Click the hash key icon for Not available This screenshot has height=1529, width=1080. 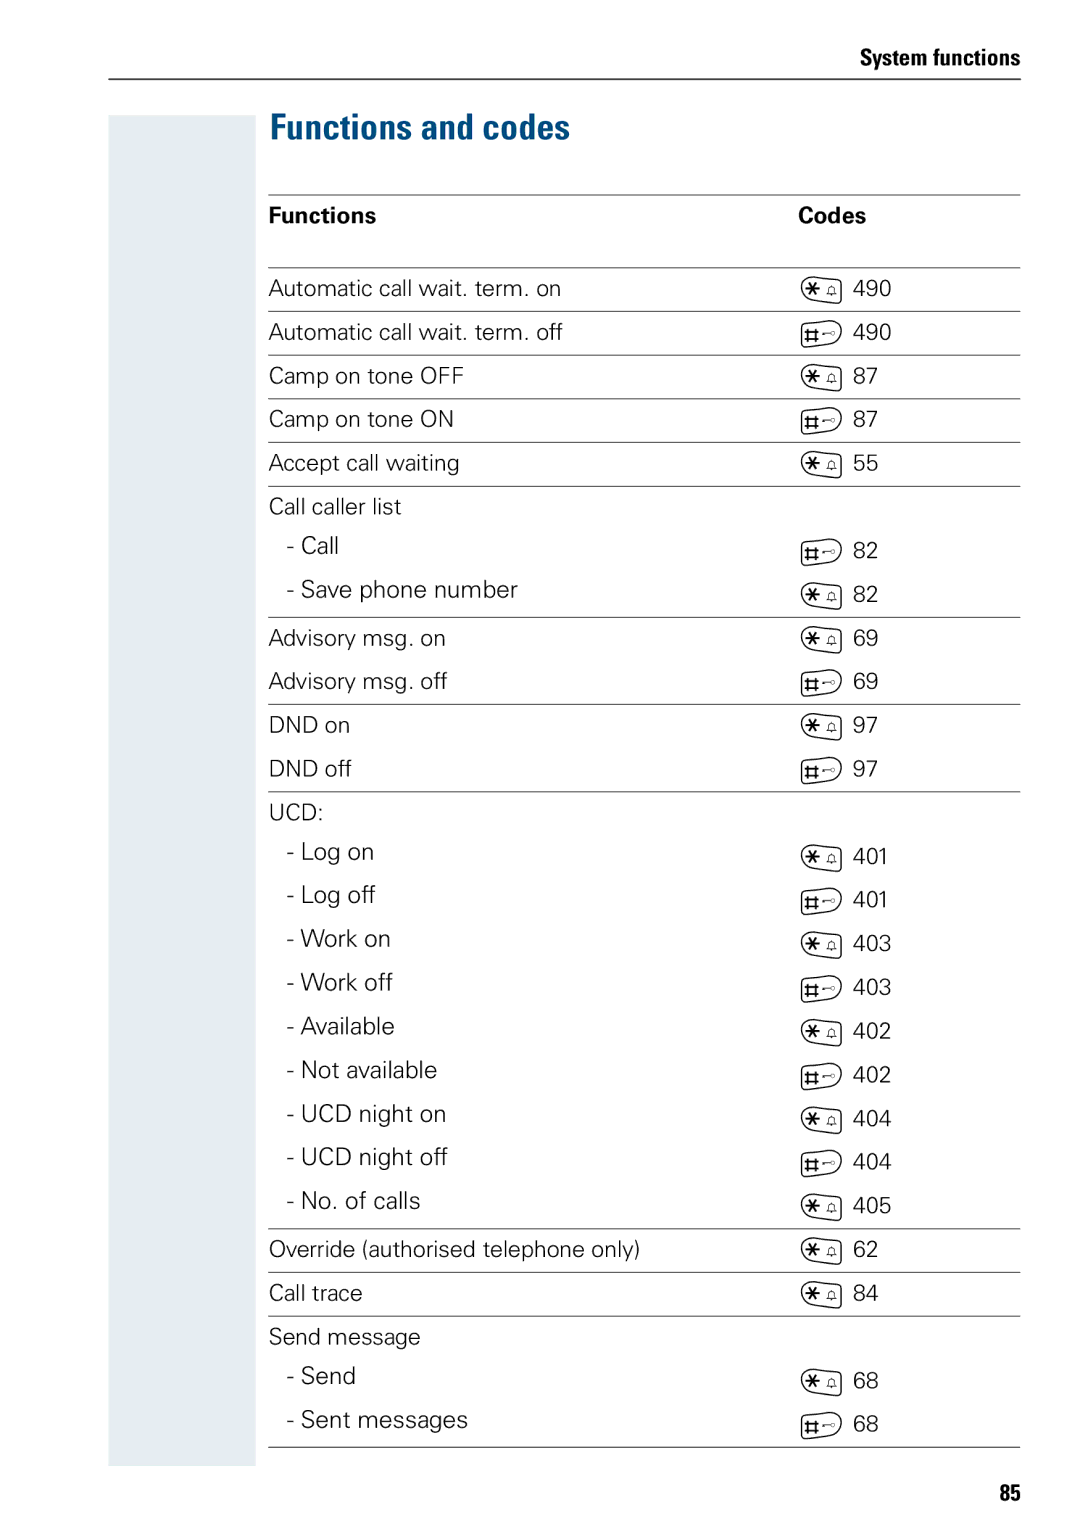coord(820,1076)
